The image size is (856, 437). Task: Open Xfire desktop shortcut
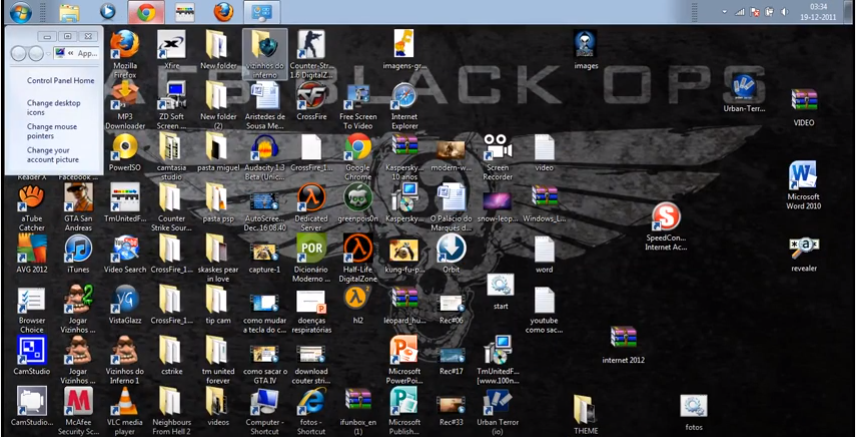tap(171, 50)
